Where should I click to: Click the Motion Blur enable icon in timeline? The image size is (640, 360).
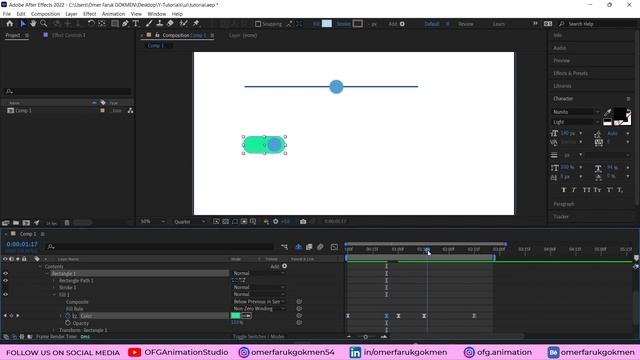click(x=320, y=247)
